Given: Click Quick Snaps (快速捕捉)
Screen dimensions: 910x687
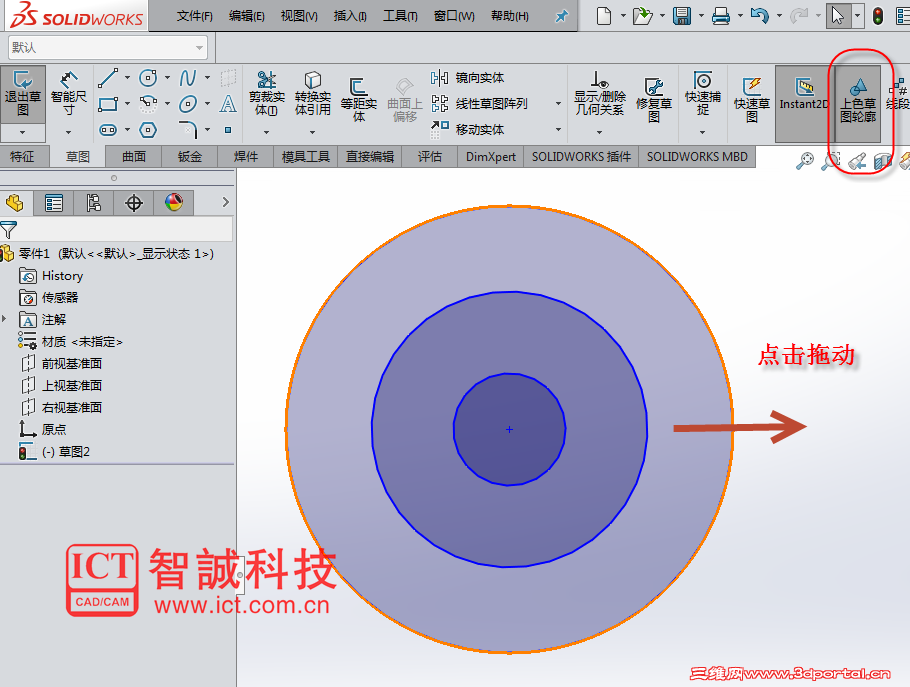Looking at the screenshot, I should click(x=703, y=94).
